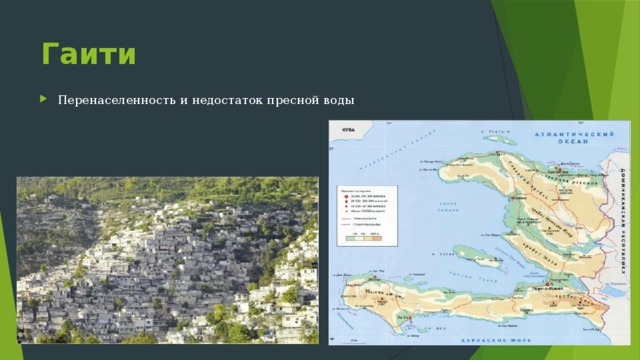The height and width of the screenshot is (360, 640).
Task: Select the hillside houses photo
Action: pyautogui.click(x=168, y=260)
